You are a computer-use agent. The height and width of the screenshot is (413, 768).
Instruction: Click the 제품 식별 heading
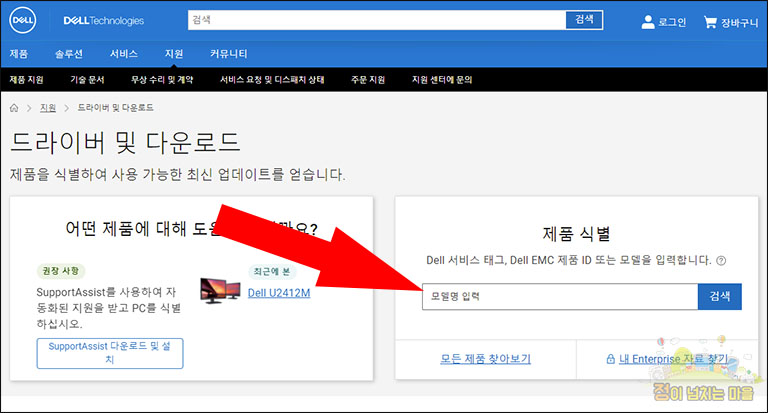(x=576, y=234)
